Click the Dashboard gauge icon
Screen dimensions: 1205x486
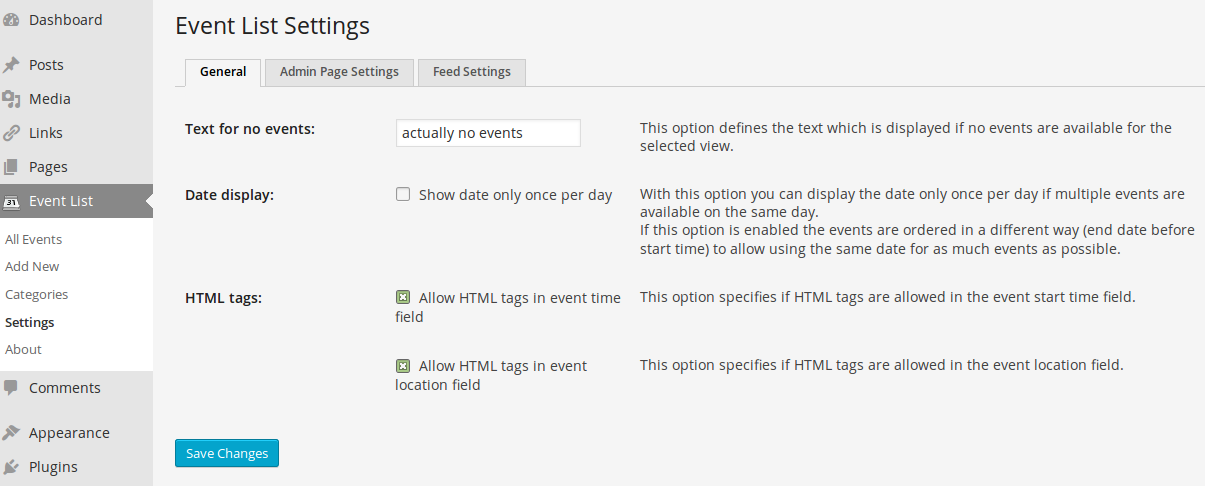pyautogui.click(x=12, y=20)
